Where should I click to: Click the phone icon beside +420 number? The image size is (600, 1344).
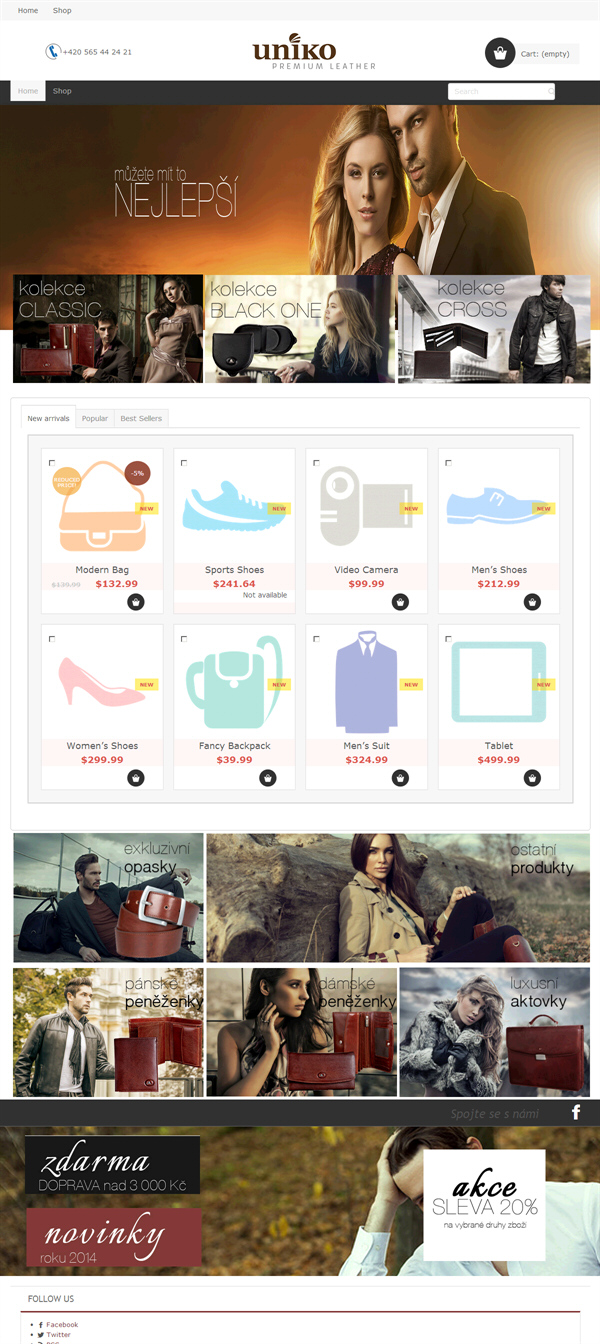pos(52,52)
